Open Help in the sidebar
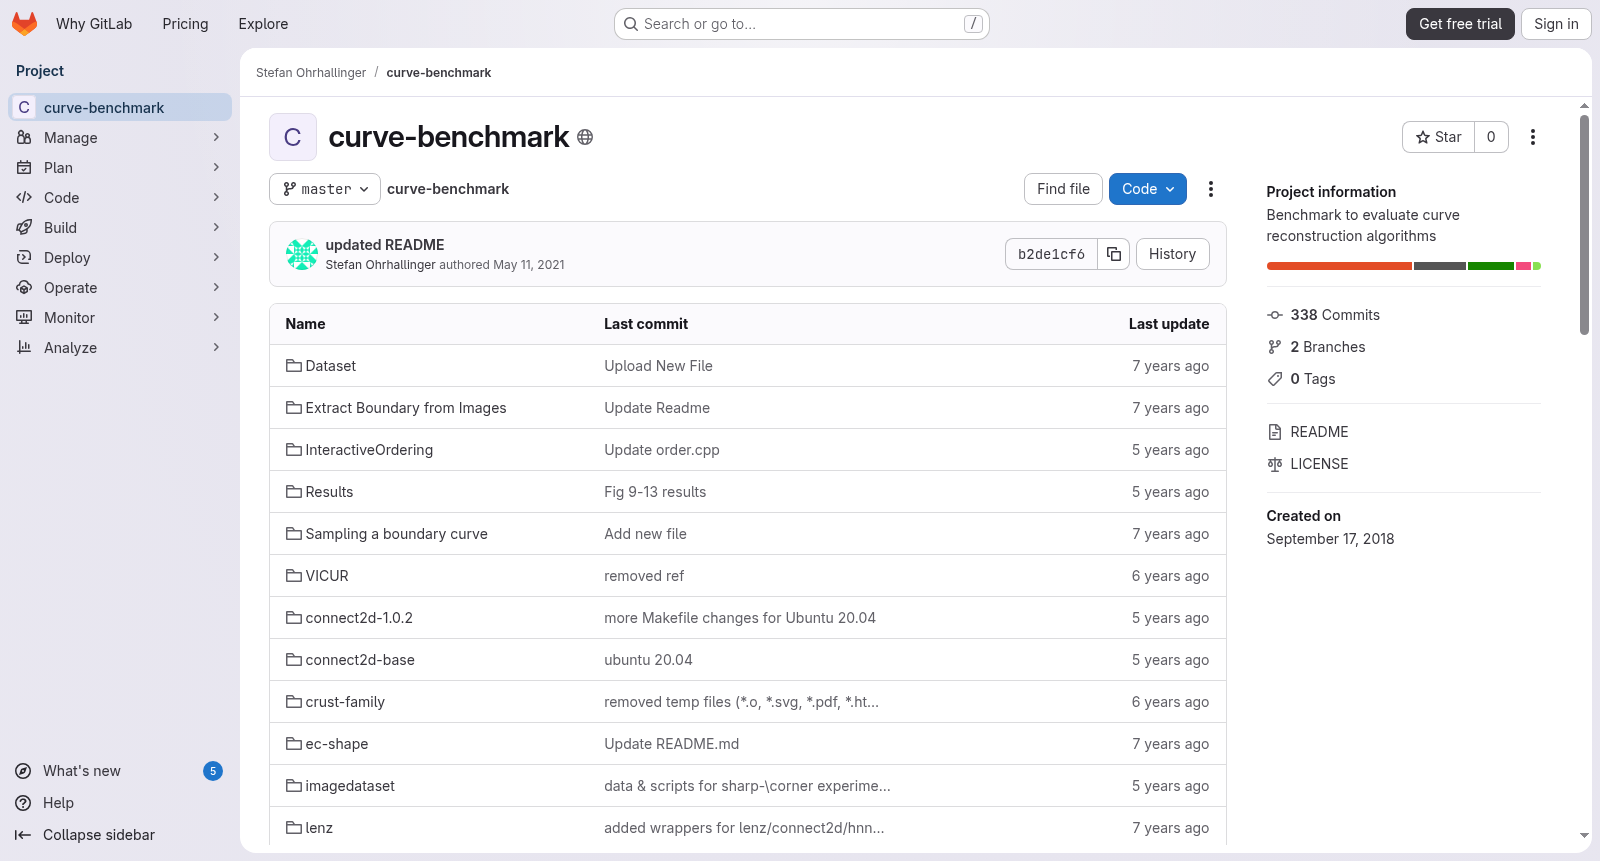Viewport: 1600px width, 861px height. 120,803
